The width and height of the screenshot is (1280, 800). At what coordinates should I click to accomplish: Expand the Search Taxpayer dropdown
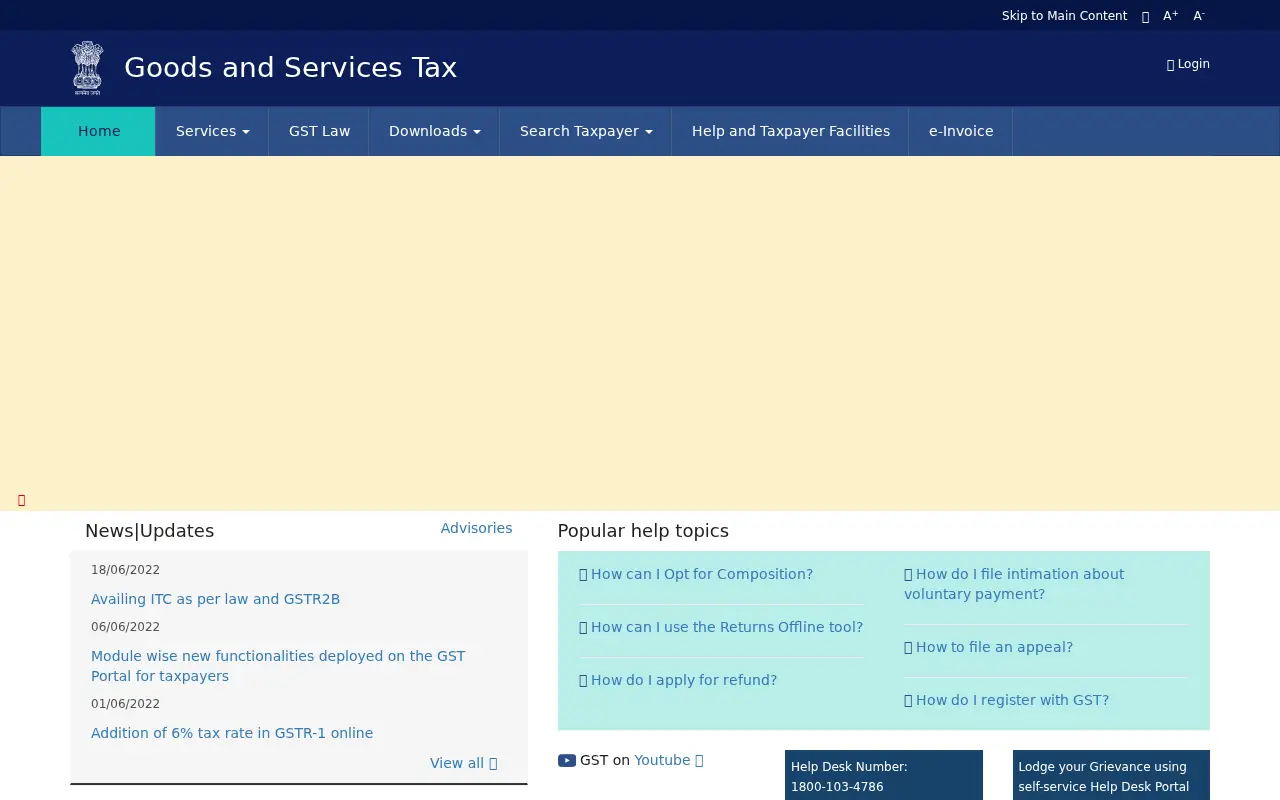[586, 131]
